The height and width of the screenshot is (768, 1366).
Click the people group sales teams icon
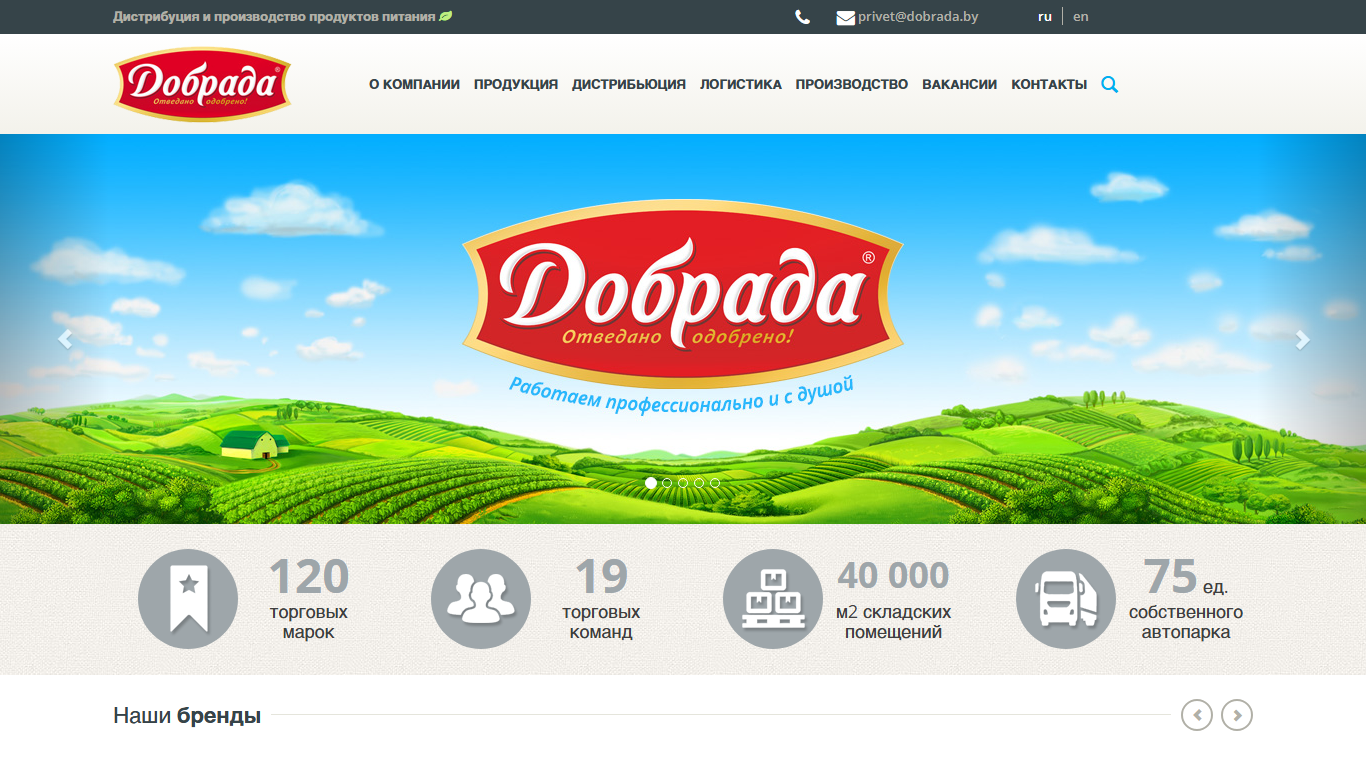pyautogui.click(x=481, y=599)
